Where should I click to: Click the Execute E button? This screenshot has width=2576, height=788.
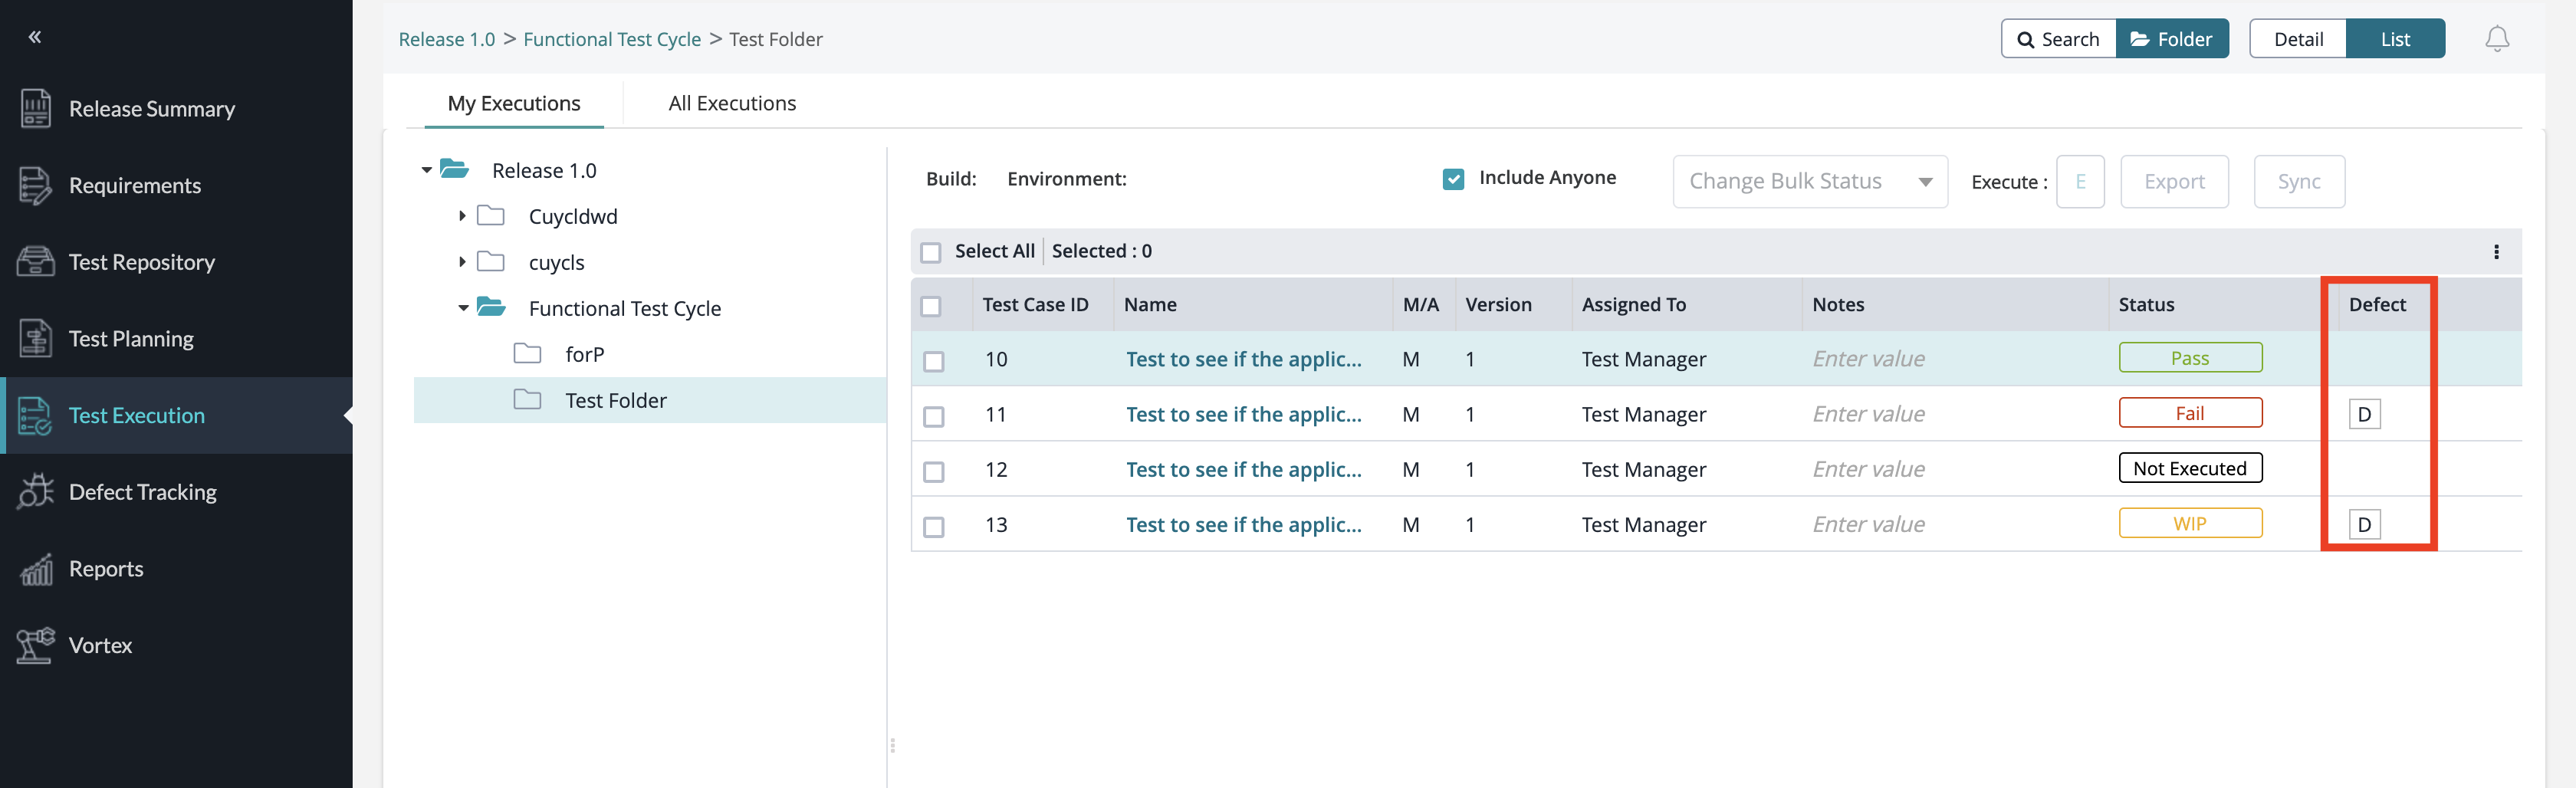pyautogui.click(x=2079, y=181)
